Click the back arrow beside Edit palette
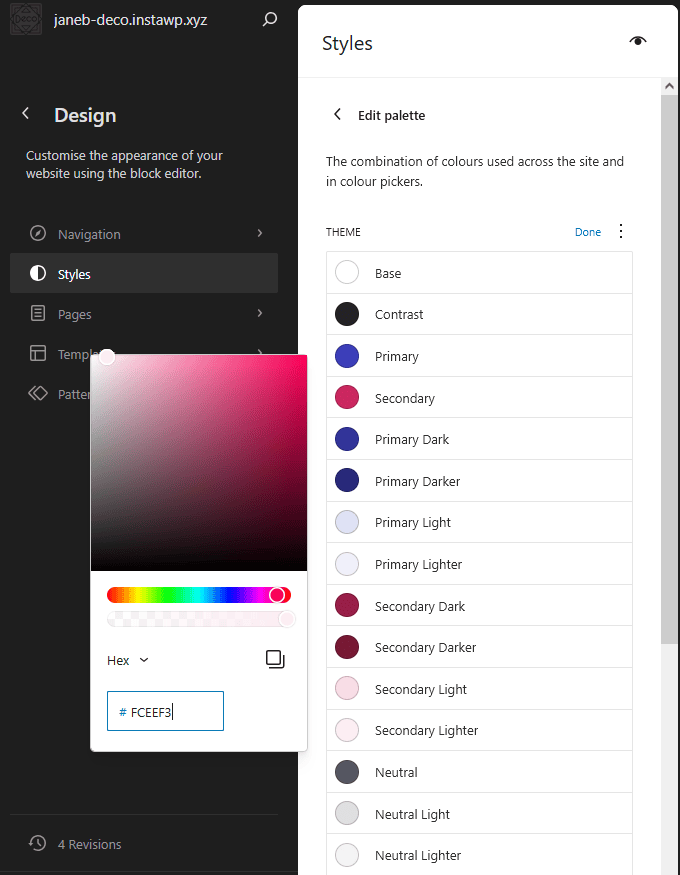 pos(338,115)
